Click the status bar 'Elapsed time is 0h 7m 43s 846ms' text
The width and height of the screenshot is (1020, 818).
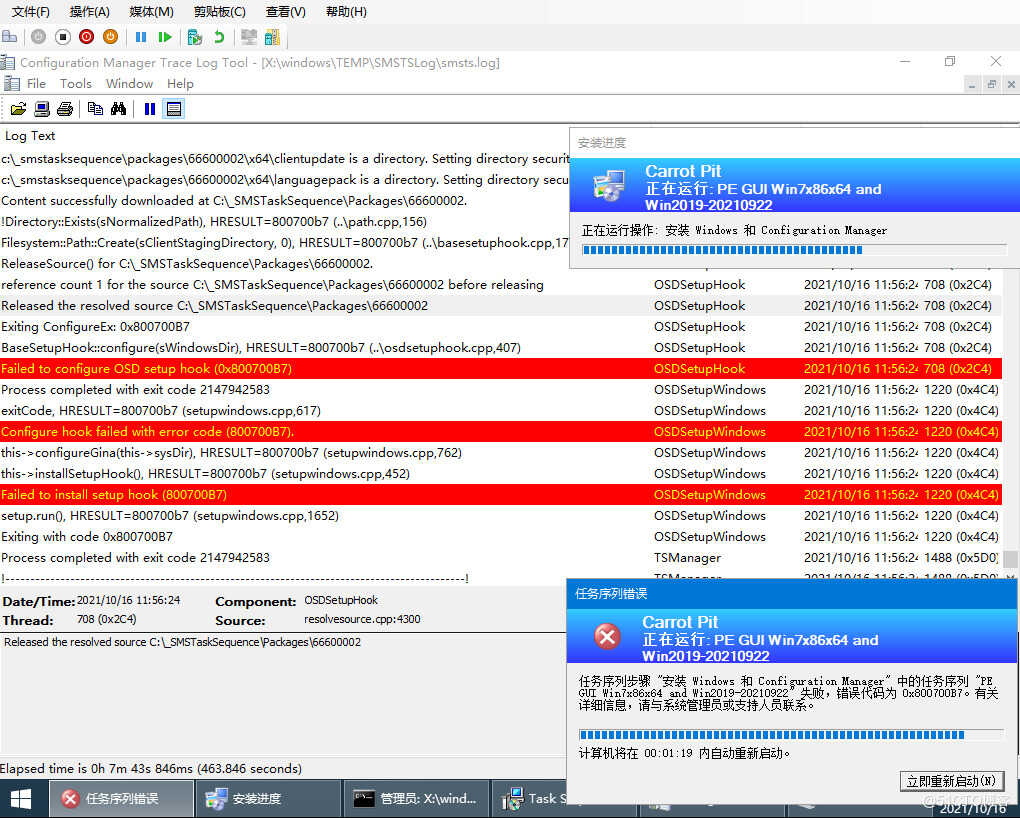coord(151,769)
